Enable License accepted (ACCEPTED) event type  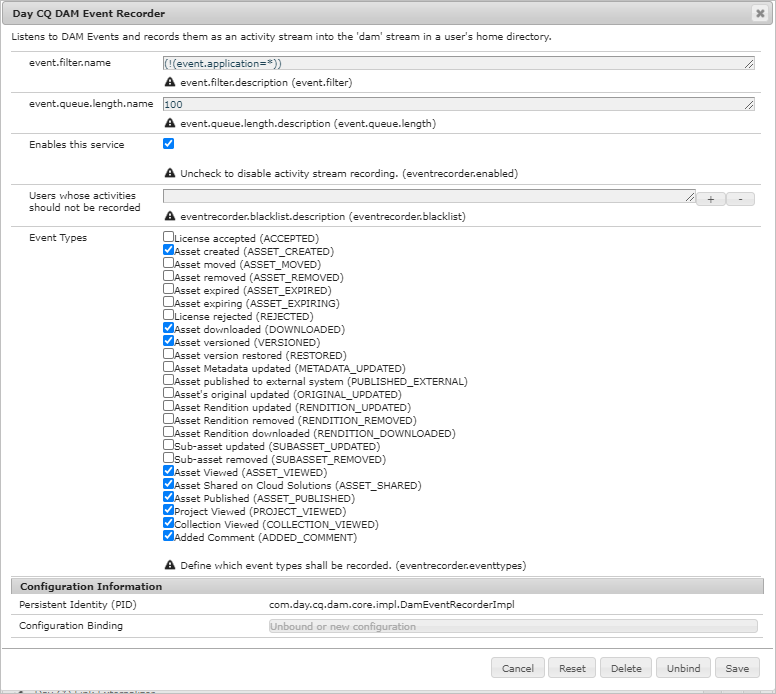[x=168, y=237]
